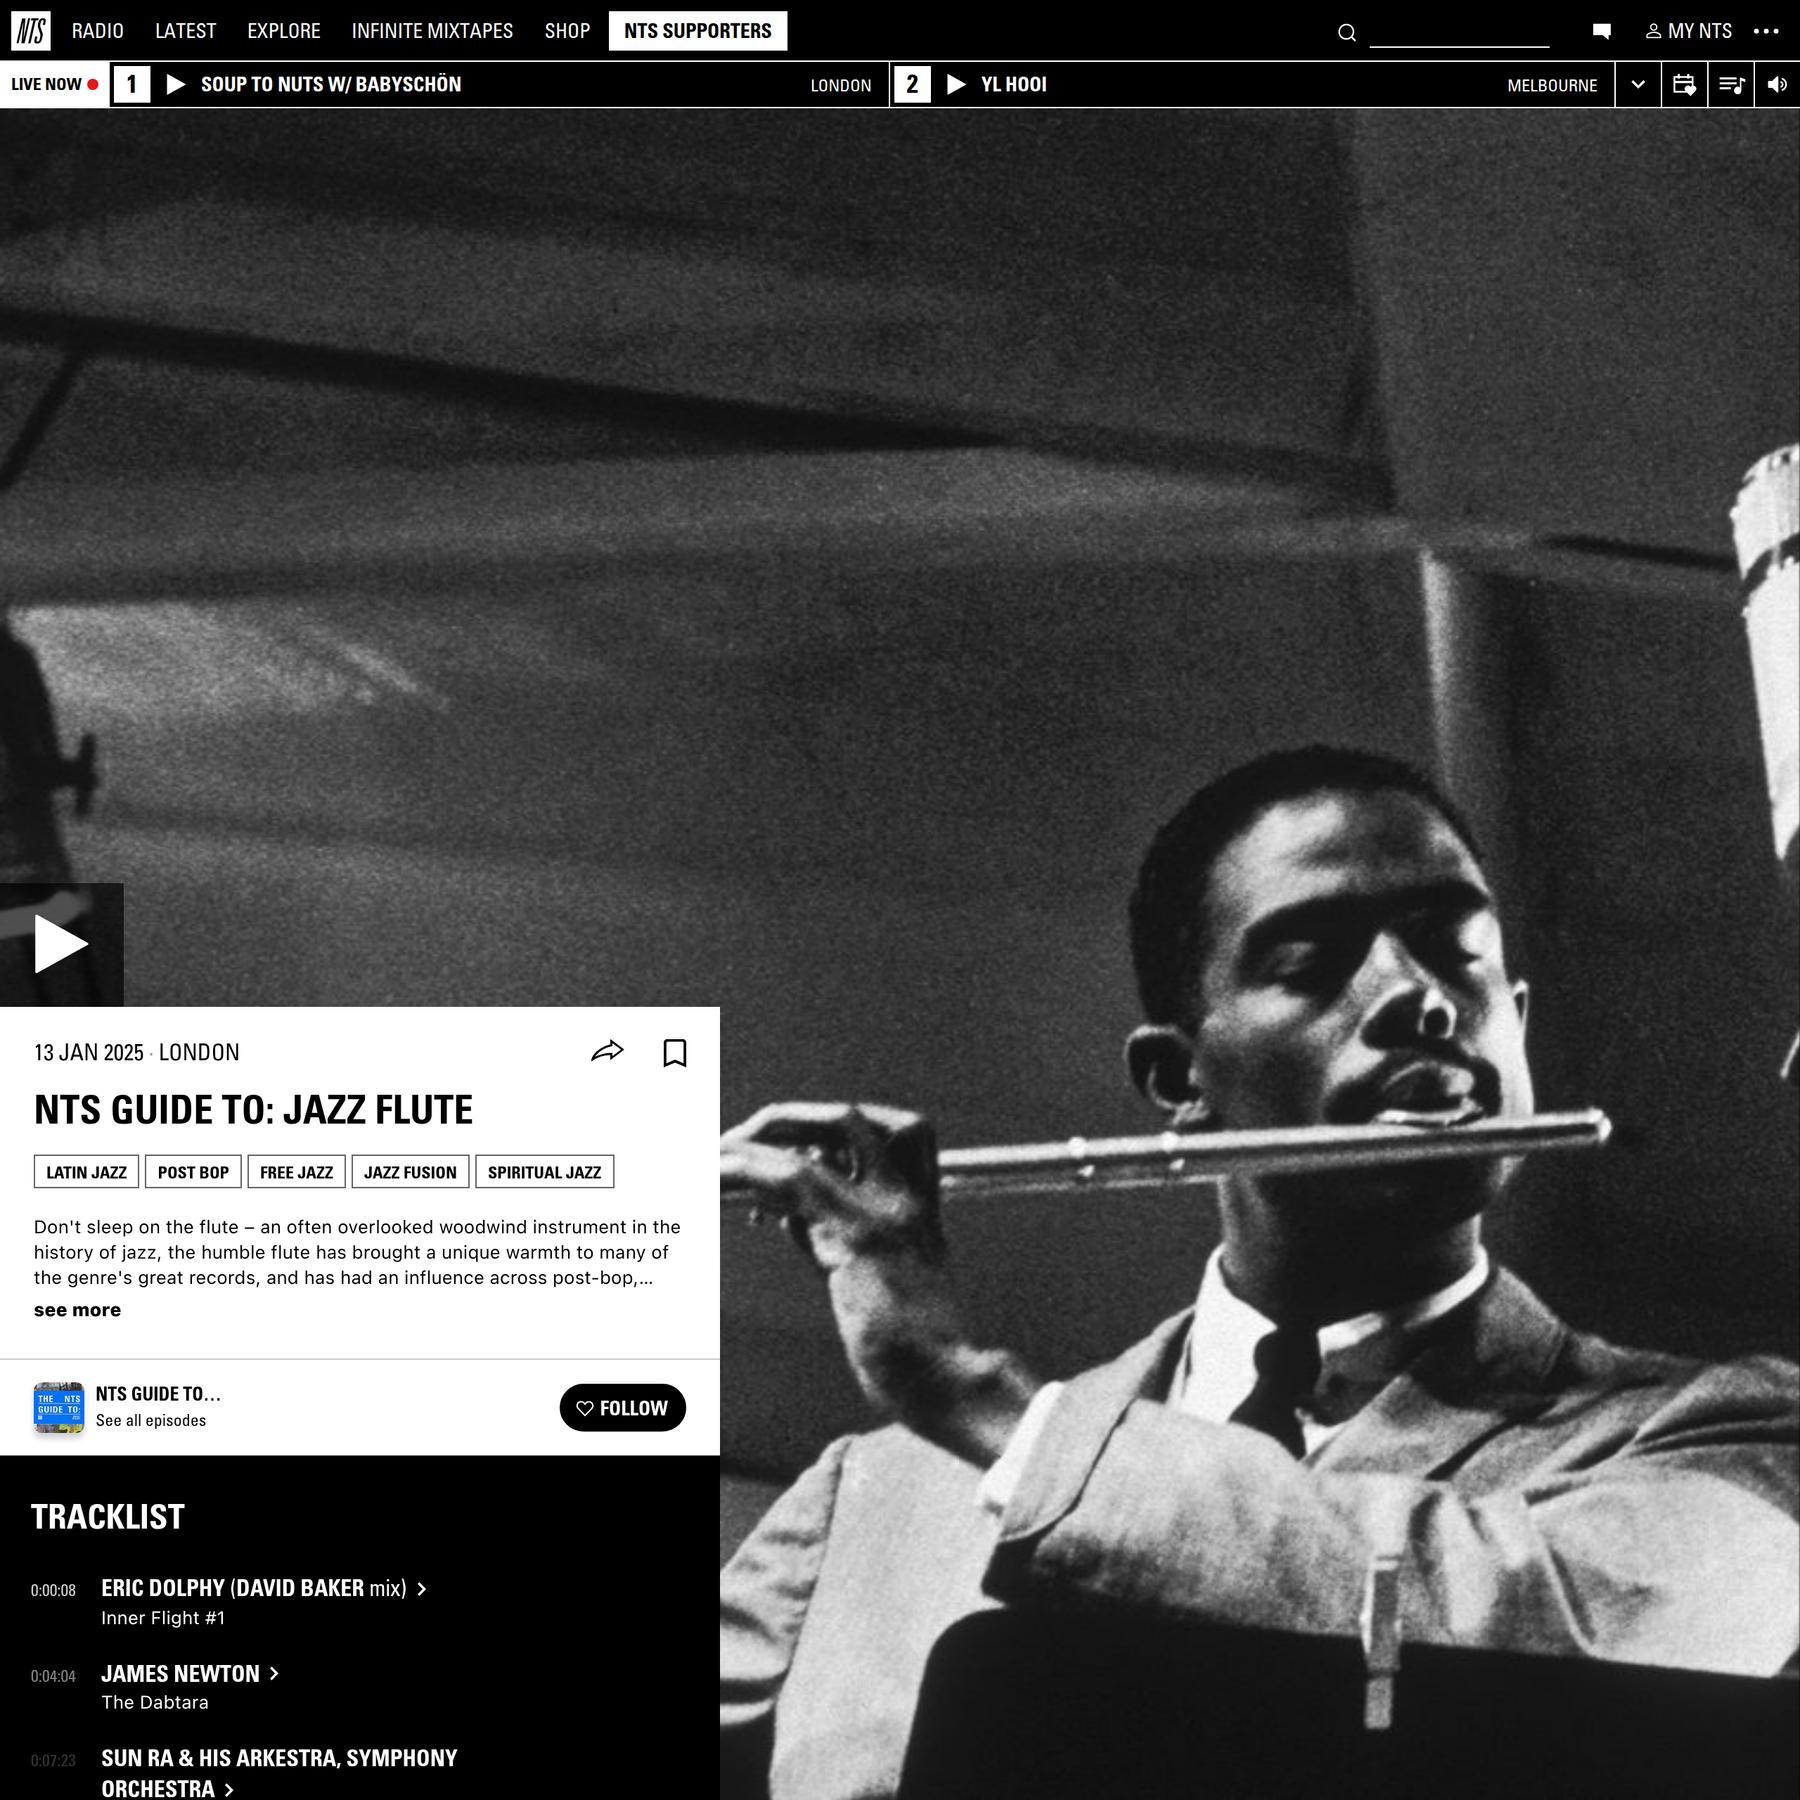Screen dimensions: 1800x1800
Task: Click the MELBOURNE label on channel 2
Action: click(x=1552, y=86)
